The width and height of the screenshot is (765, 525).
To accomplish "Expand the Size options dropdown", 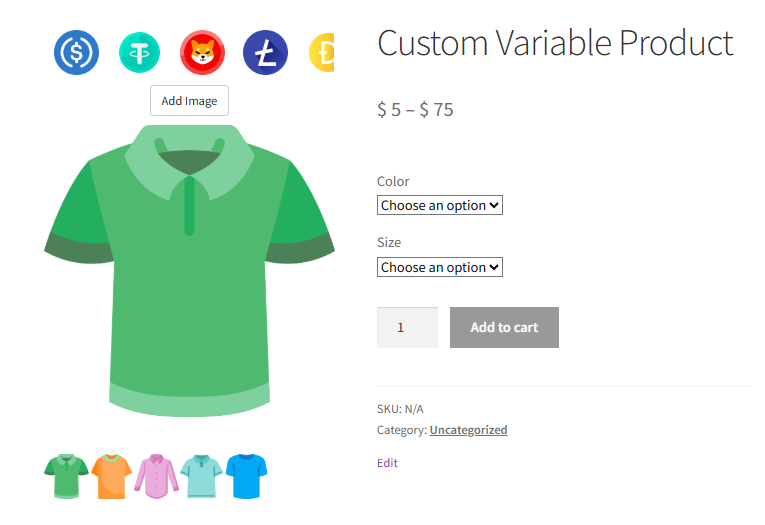I will 439,268.
